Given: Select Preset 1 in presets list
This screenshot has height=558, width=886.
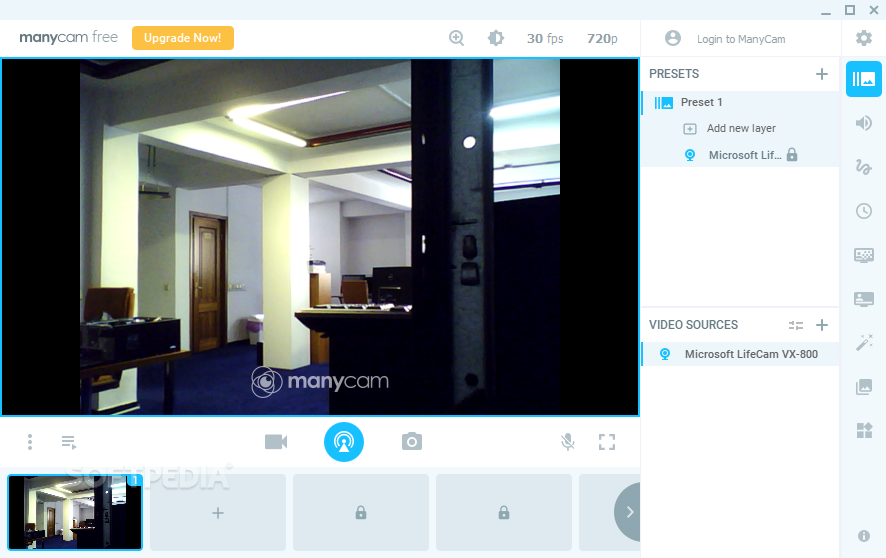Looking at the screenshot, I should click(x=740, y=102).
